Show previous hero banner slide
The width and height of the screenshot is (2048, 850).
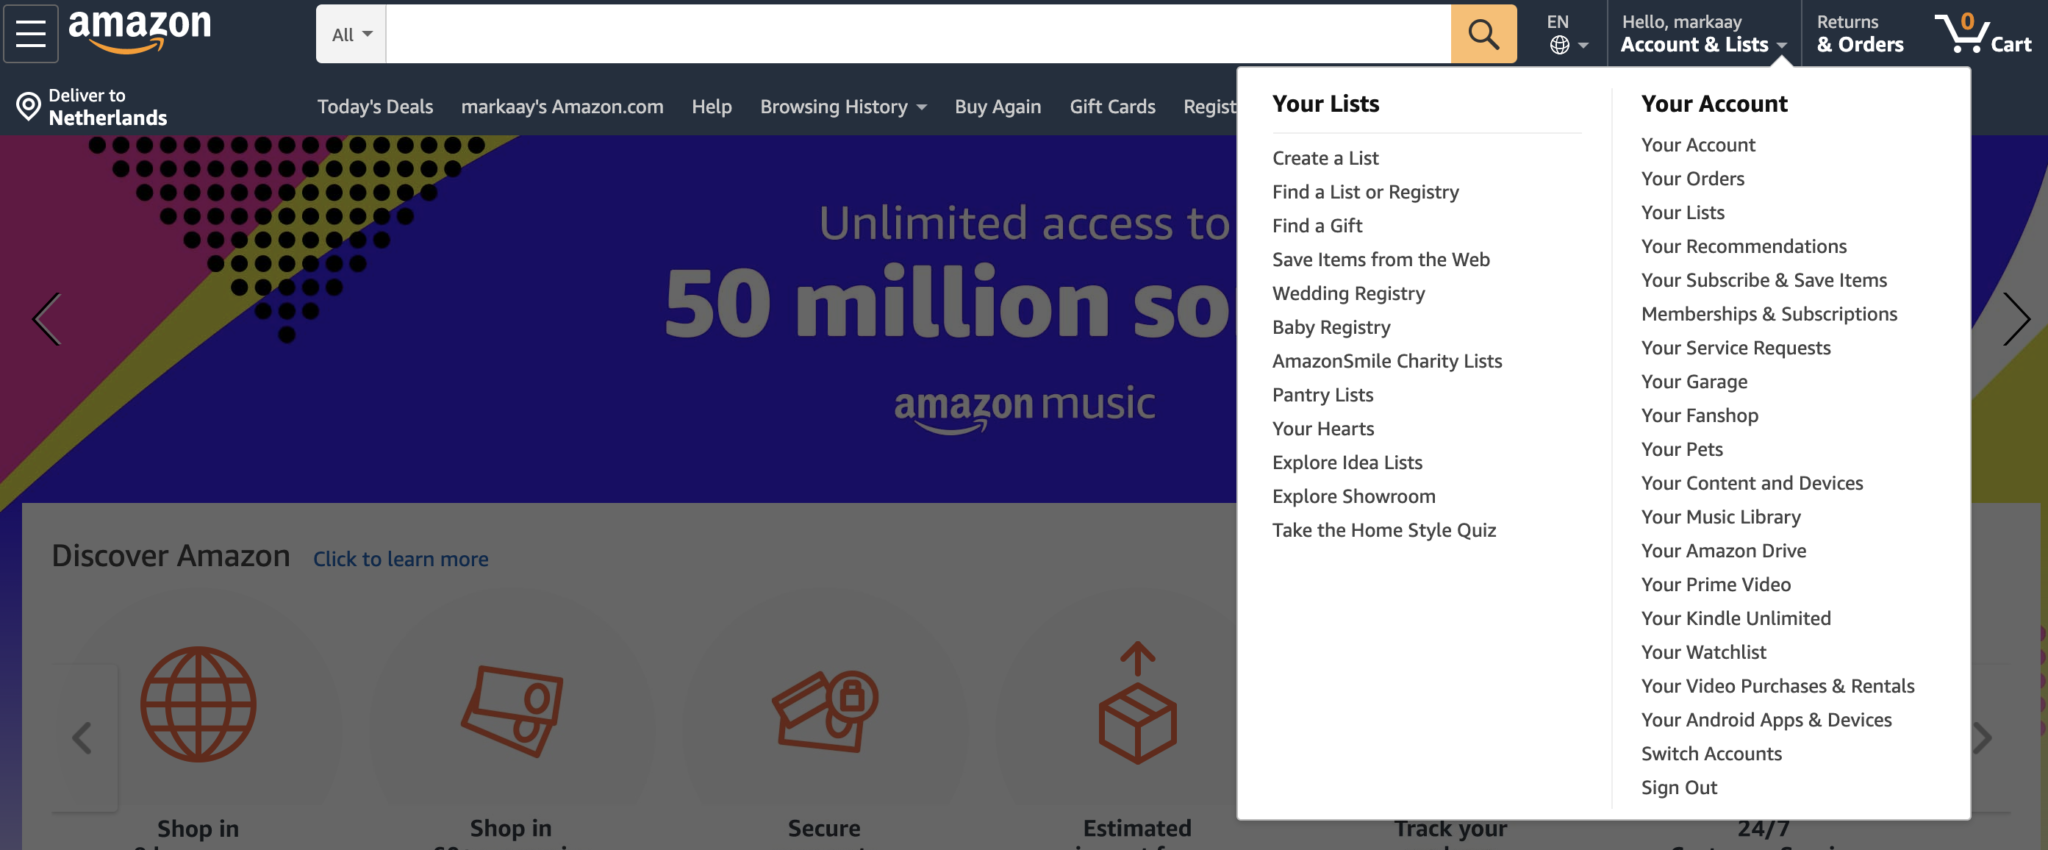click(x=46, y=319)
